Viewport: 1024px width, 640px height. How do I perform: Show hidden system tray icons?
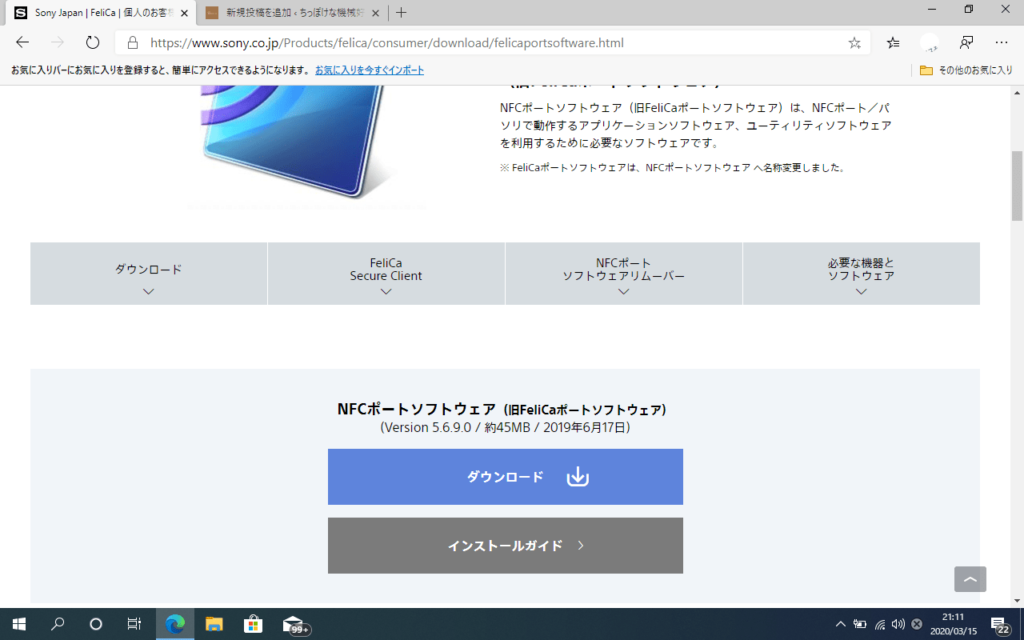pyautogui.click(x=840, y=624)
